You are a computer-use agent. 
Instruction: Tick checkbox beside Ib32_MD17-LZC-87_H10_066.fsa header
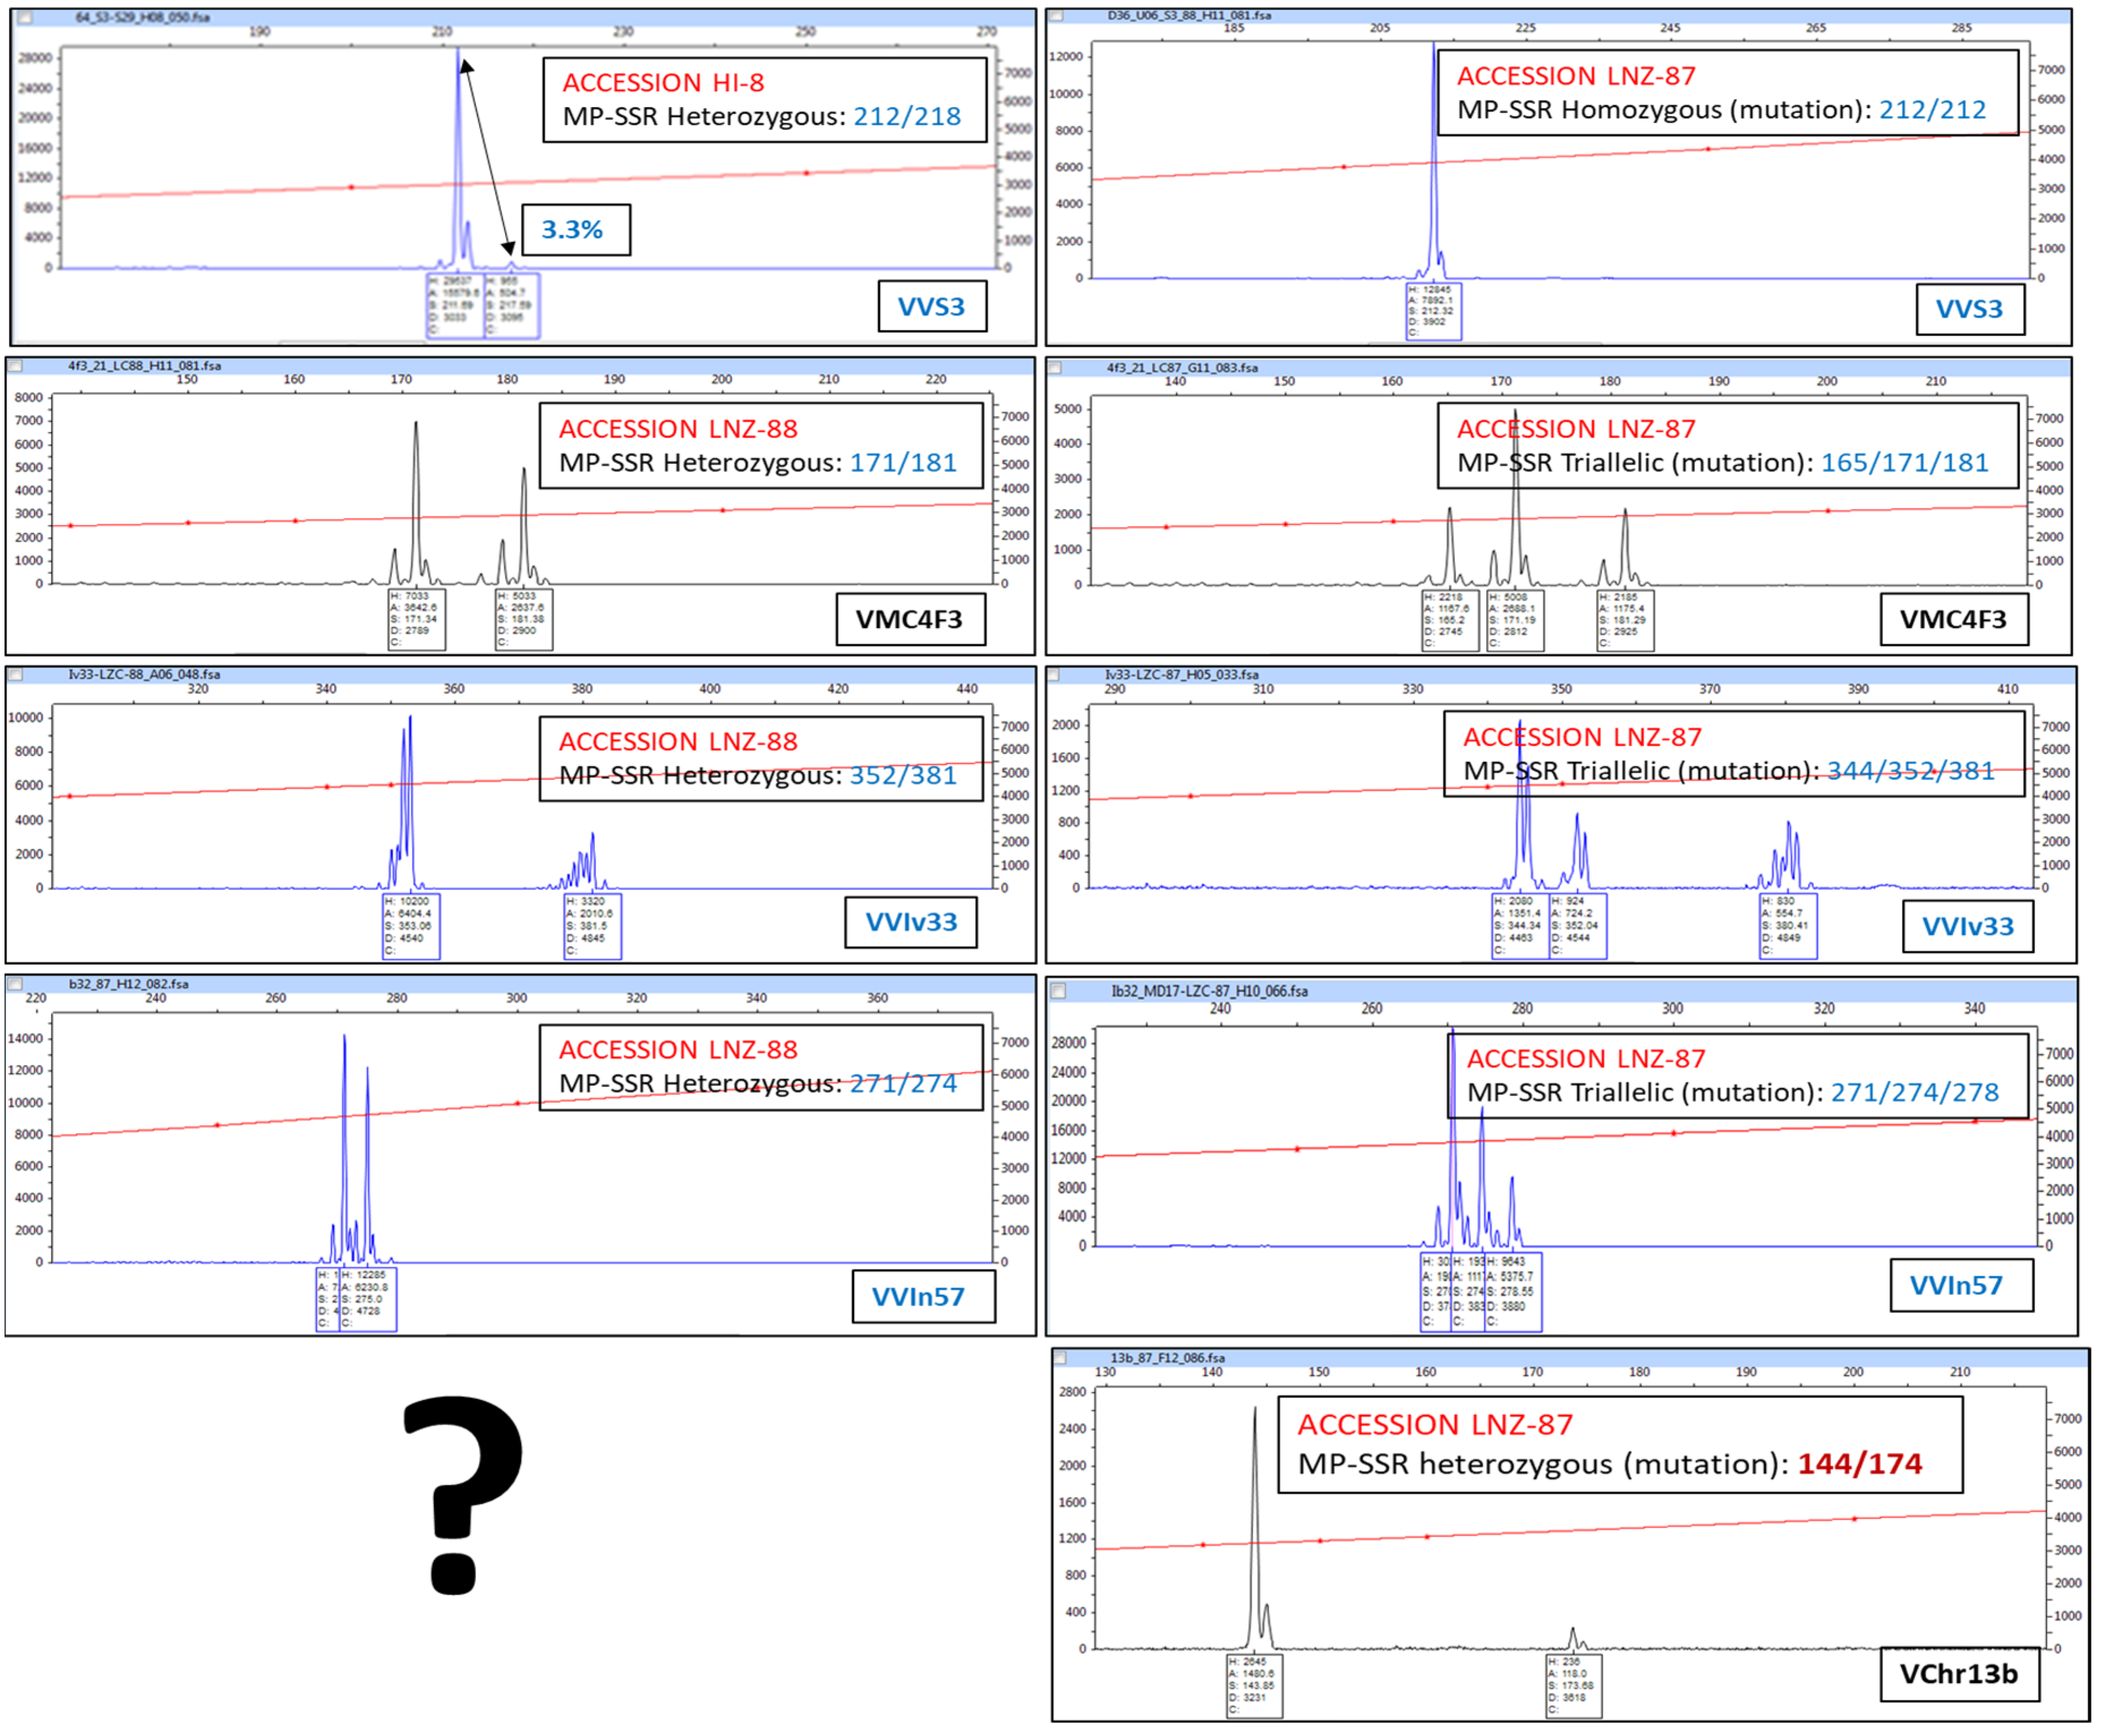coord(1059,991)
